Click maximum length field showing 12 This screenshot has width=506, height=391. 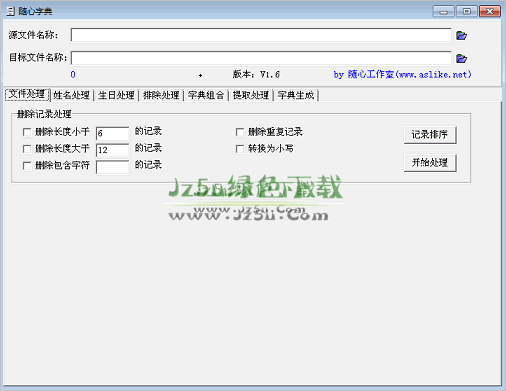coord(112,150)
